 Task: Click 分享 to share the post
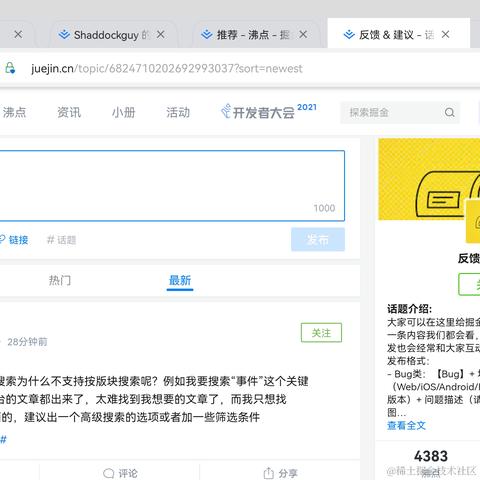[280, 473]
